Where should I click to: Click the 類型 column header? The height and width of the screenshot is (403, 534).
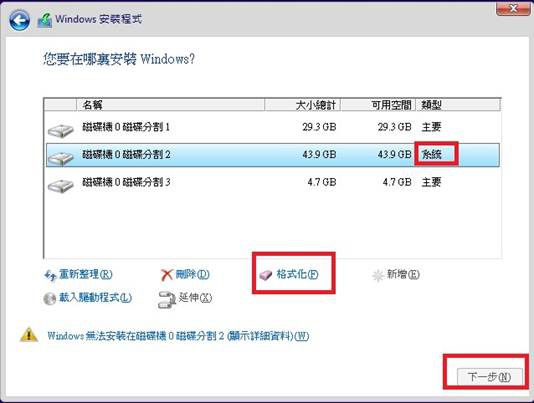pyautogui.click(x=458, y=105)
